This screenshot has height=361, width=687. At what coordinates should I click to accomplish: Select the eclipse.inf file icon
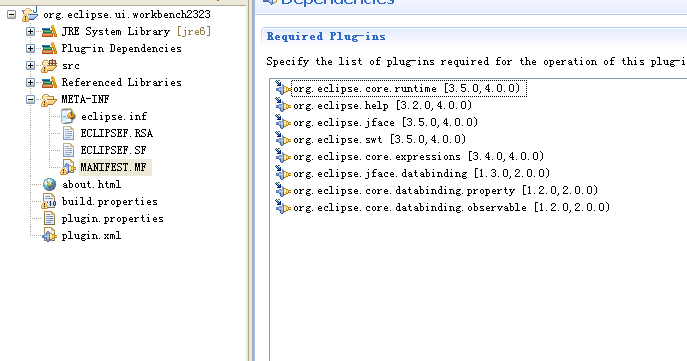(68, 116)
